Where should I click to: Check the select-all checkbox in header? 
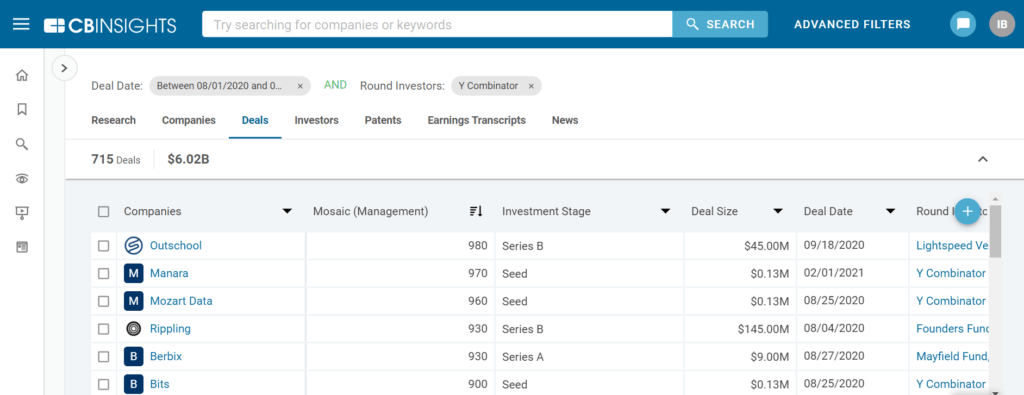(x=103, y=212)
